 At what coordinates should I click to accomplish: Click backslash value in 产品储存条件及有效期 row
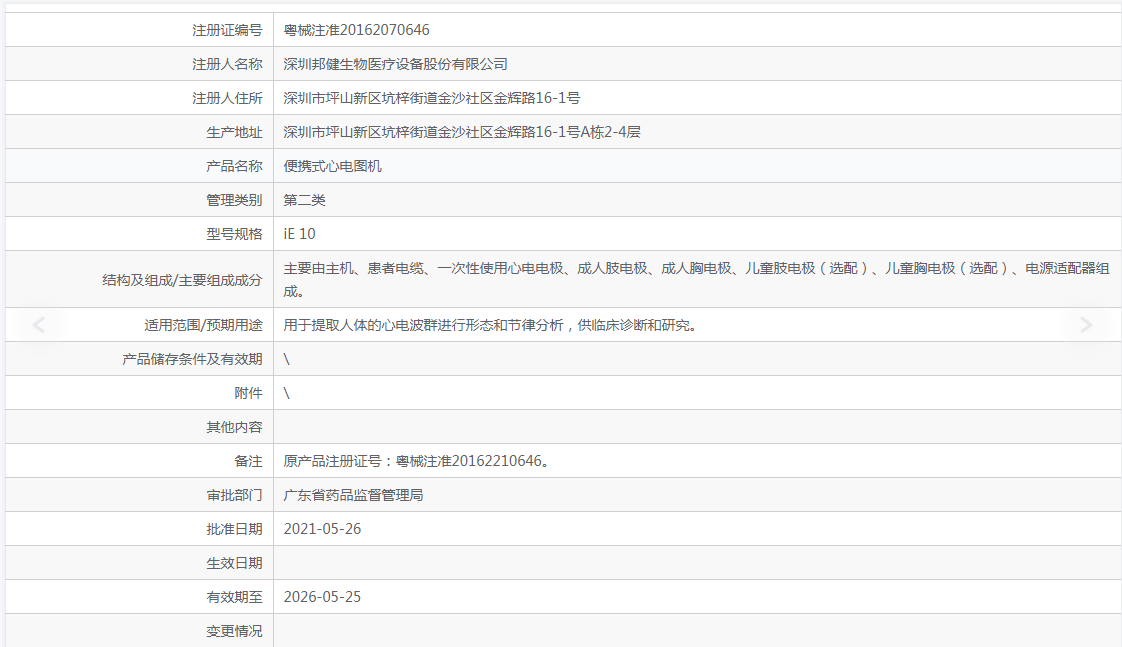click(286, 359)
